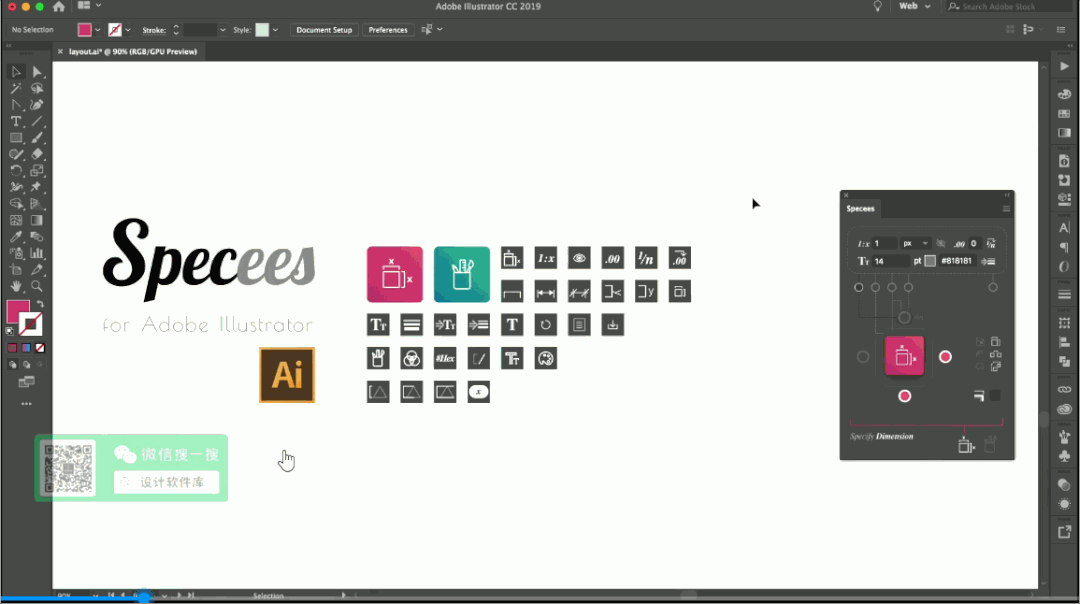Screen dimensions: 1080x604
Task: Click the Home icon in title bar
Action: [x=59, y=7]
